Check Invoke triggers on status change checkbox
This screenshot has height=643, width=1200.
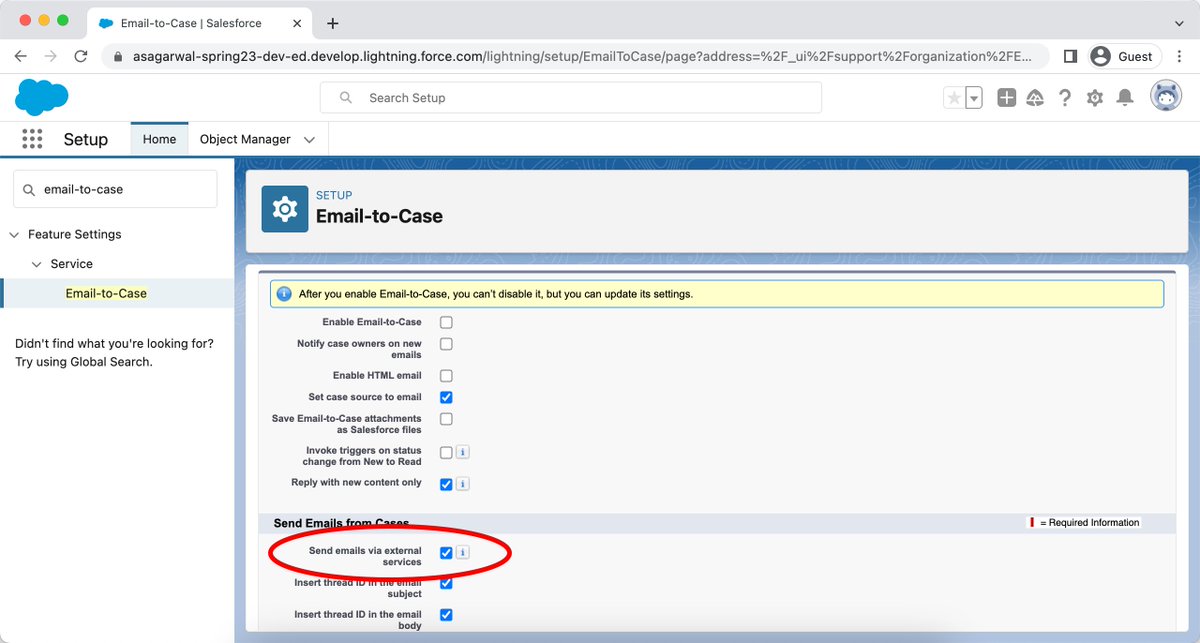click(x=446, y=452)
